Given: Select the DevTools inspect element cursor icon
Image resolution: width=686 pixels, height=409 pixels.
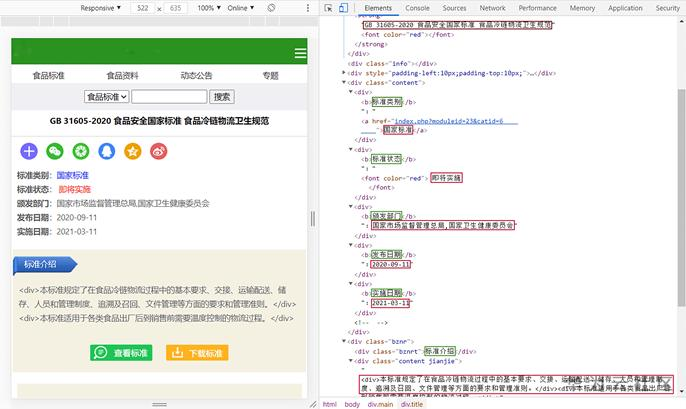Looking at the screenshot, I should coord(329,8).
